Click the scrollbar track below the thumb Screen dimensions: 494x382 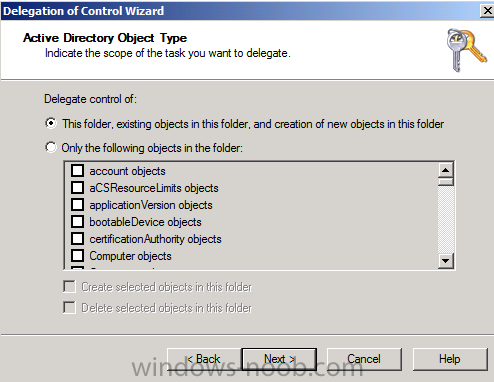[446, 219]
